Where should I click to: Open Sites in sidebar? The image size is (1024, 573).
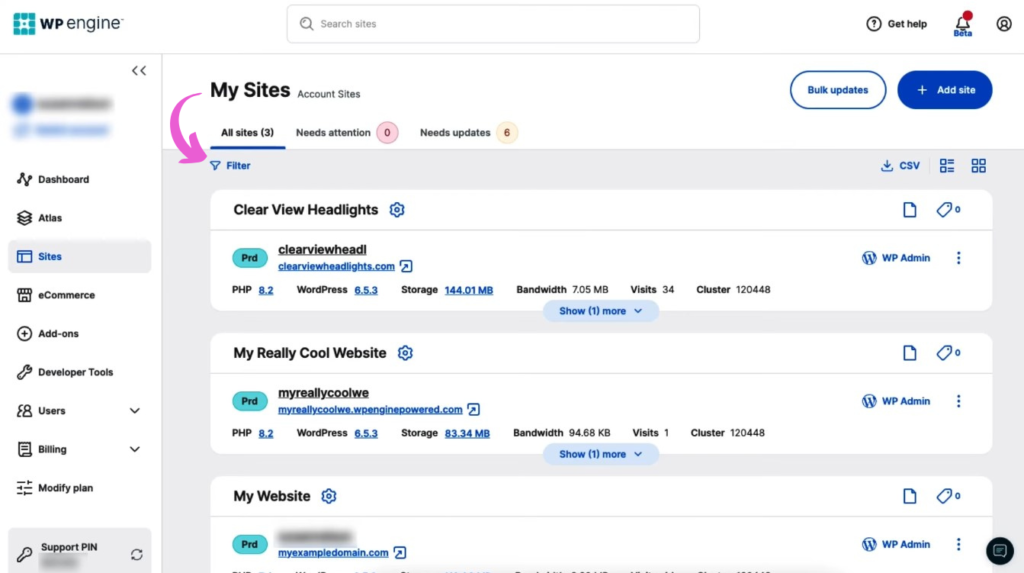click(x=80, y=257)
